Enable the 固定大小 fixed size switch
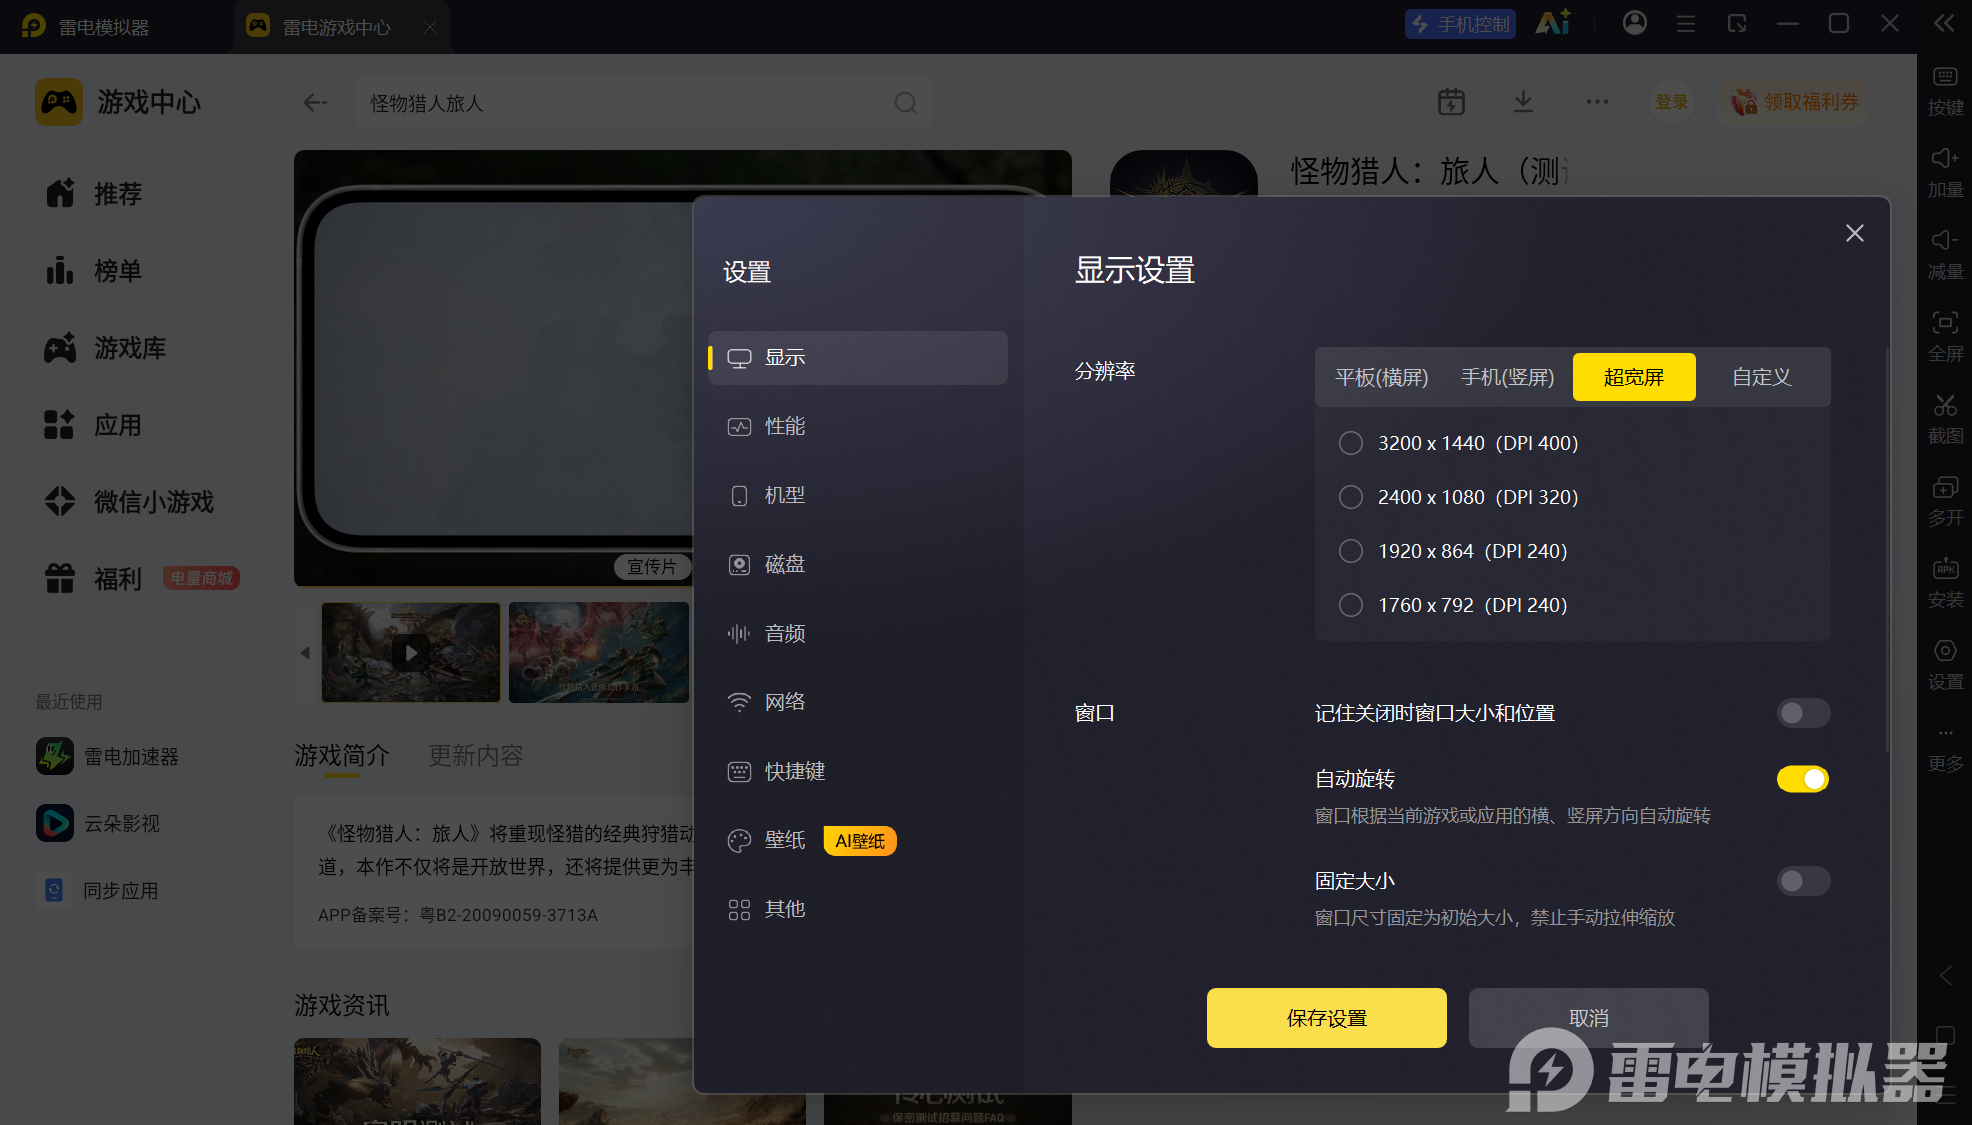This screenshot has width=1972, height=1125. pyautogui.click(x=1803, y=881)
